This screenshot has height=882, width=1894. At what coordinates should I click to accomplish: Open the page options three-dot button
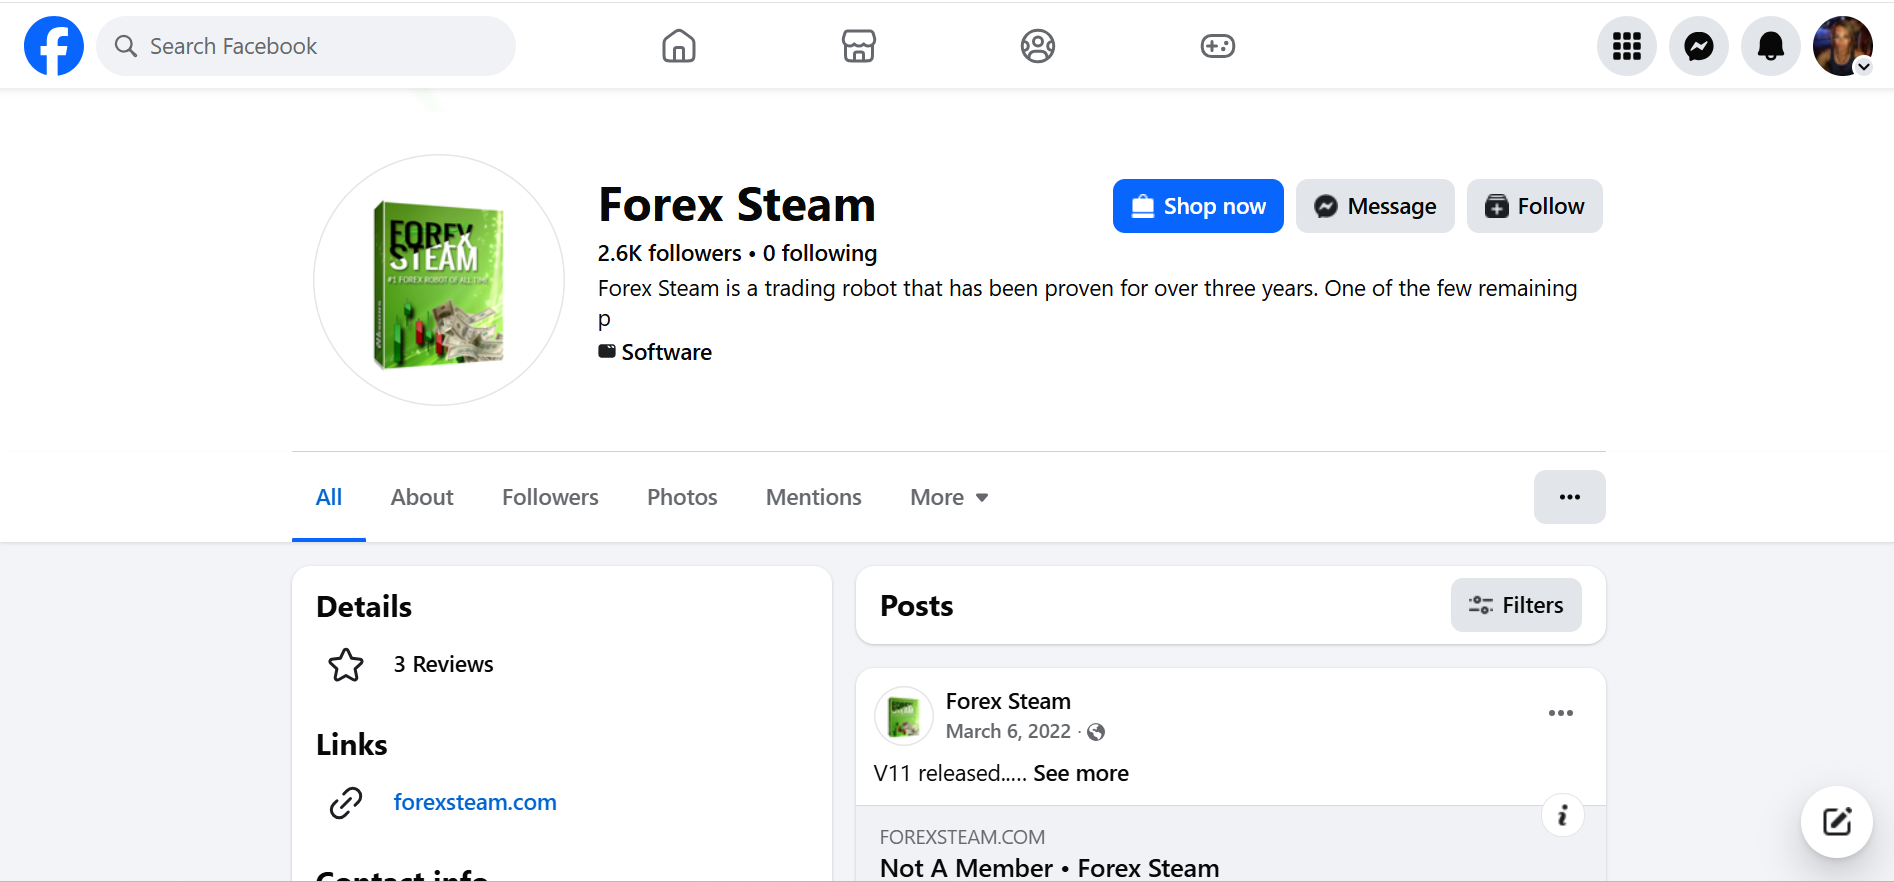pyautogui.click(x=1570, y=497)
